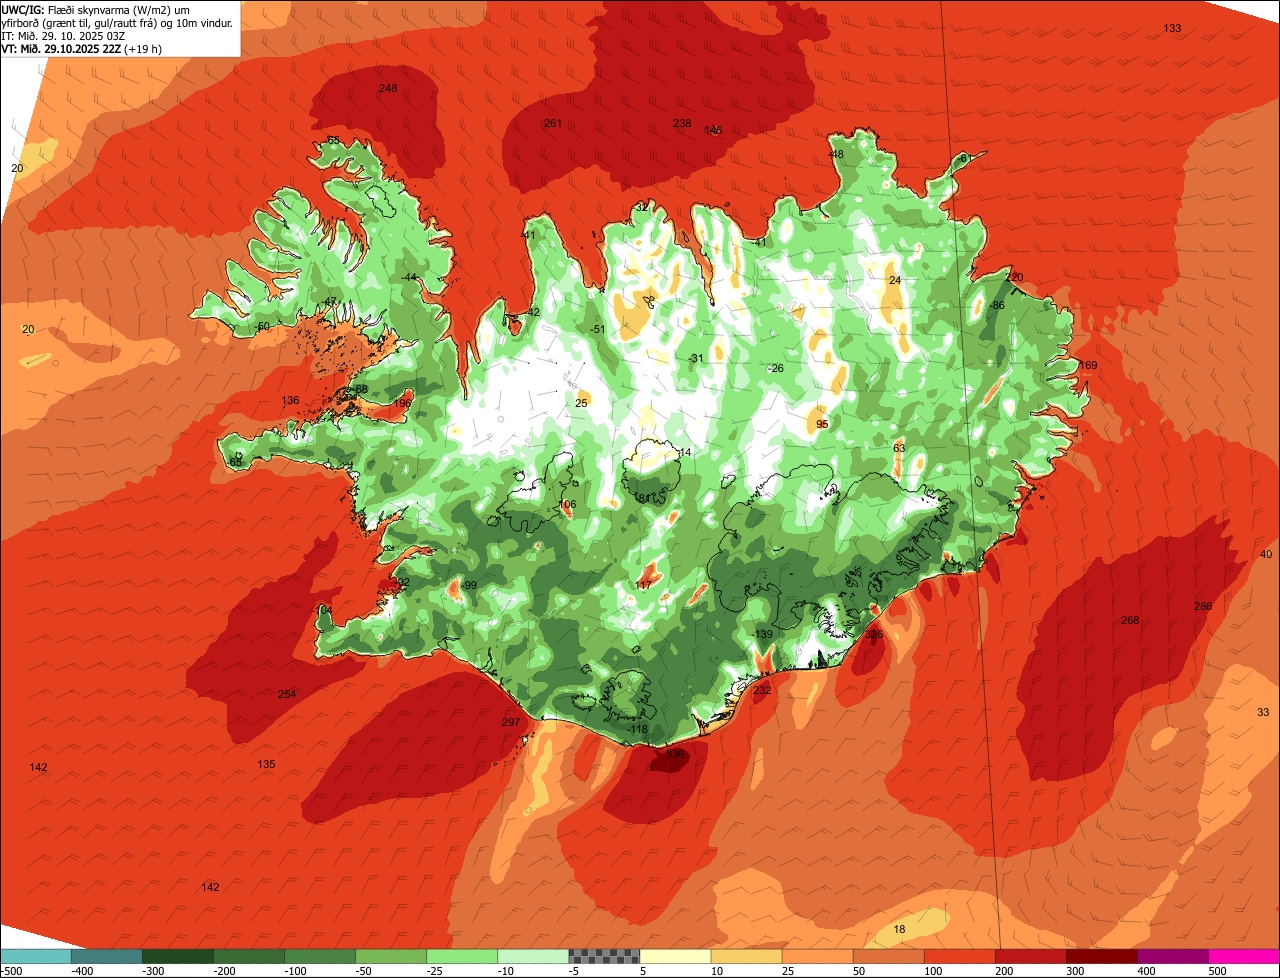1280x978 pixels.
Task: Select the magenta above-500 legend swatch
Action: pos(1244,956)
